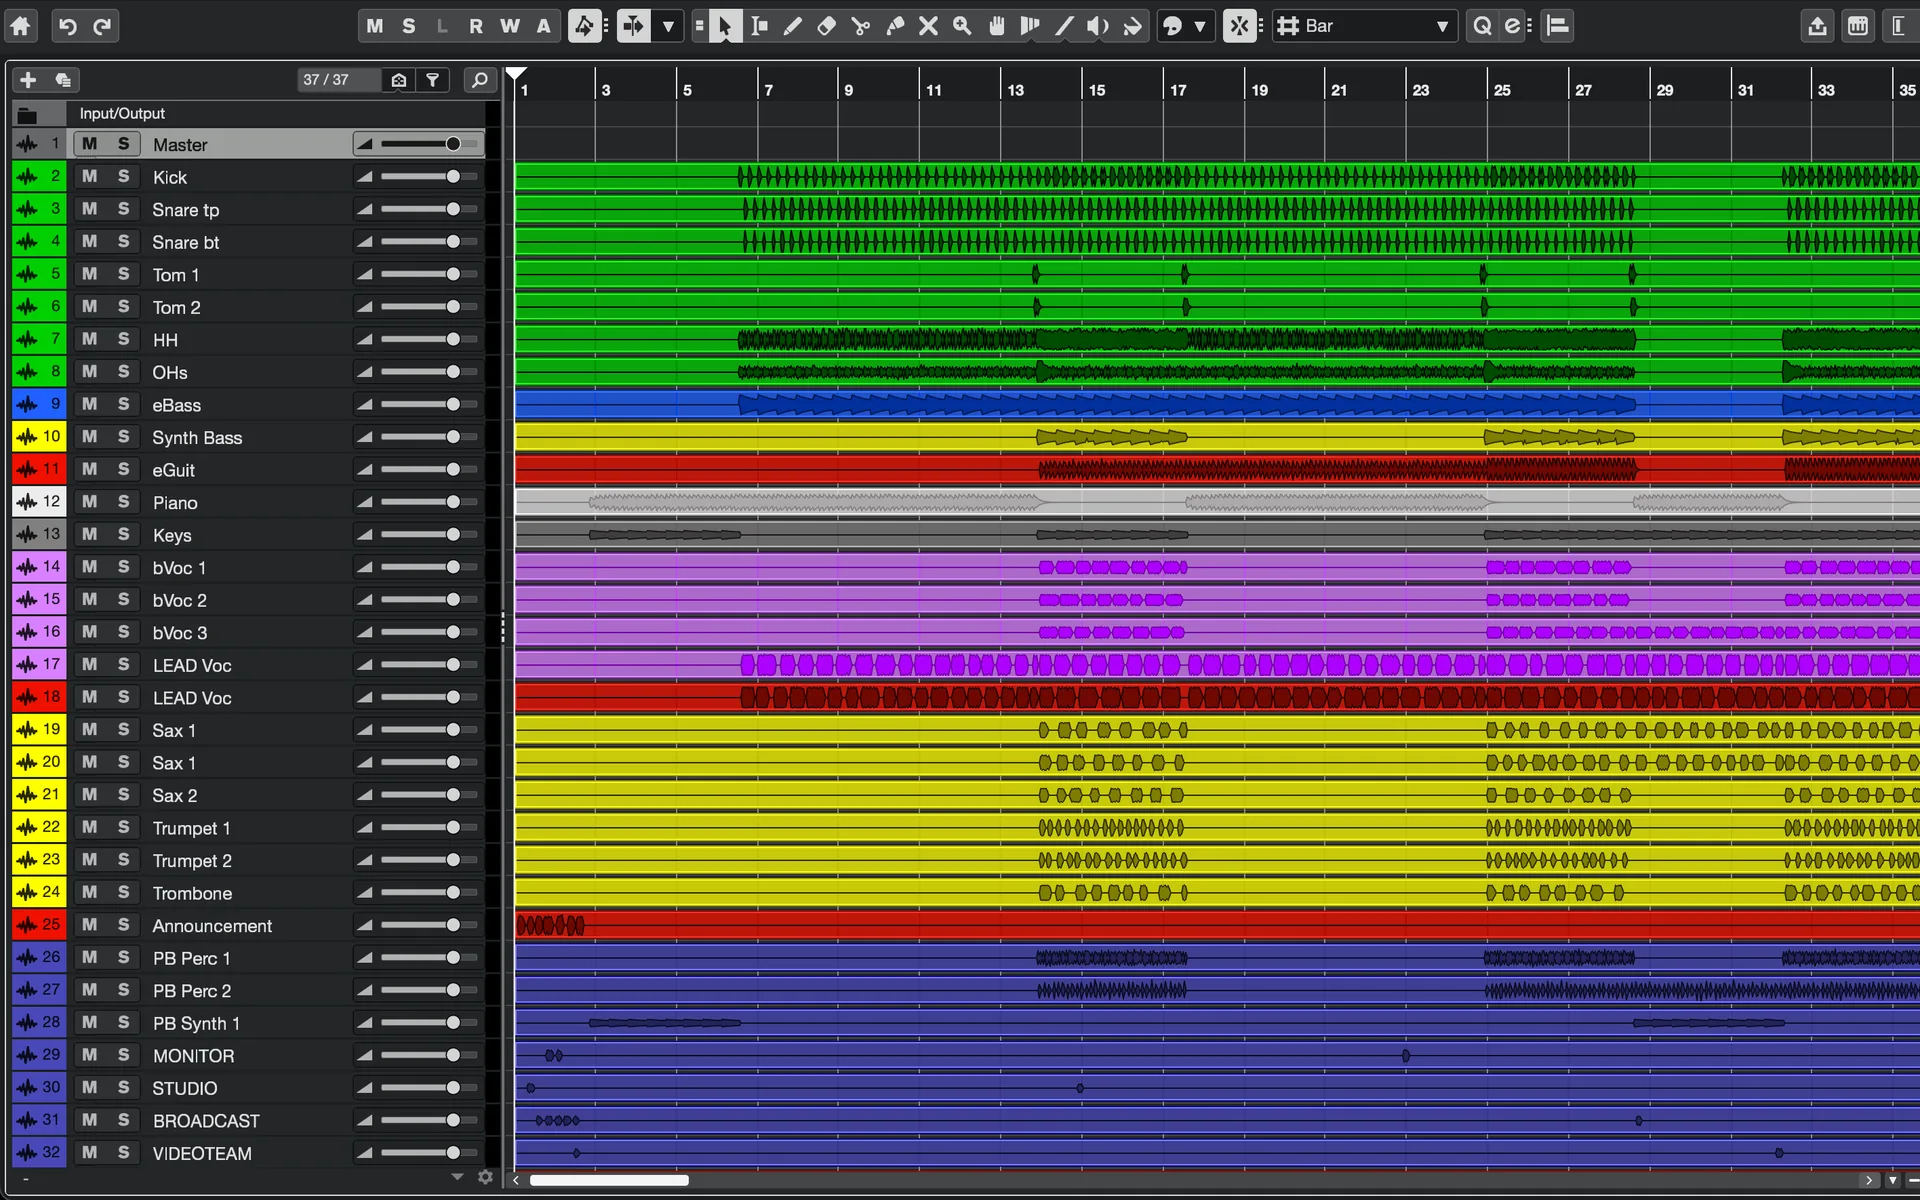This screenshot has width=1920, height=1200.
Task: Select the Draw pencil tool
Action: coord(793,26)
